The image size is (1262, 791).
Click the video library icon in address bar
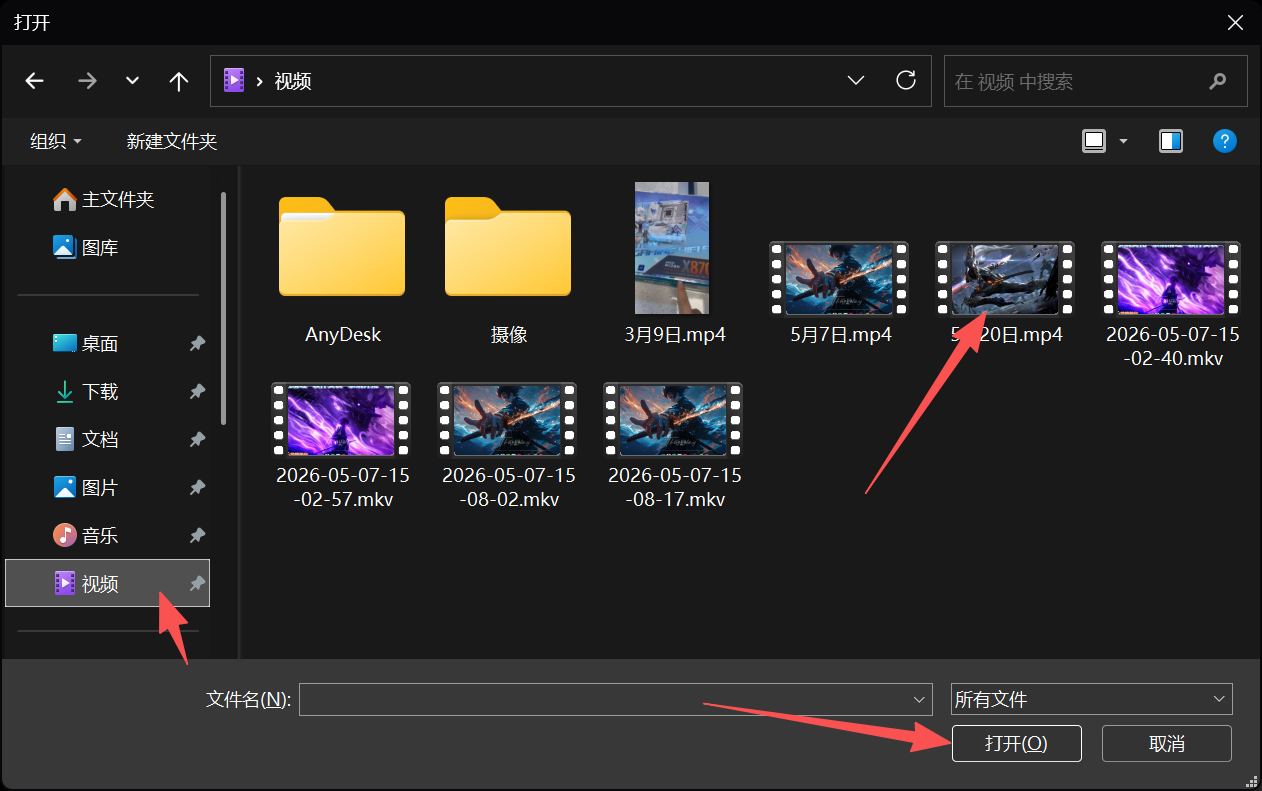[234, 81]
